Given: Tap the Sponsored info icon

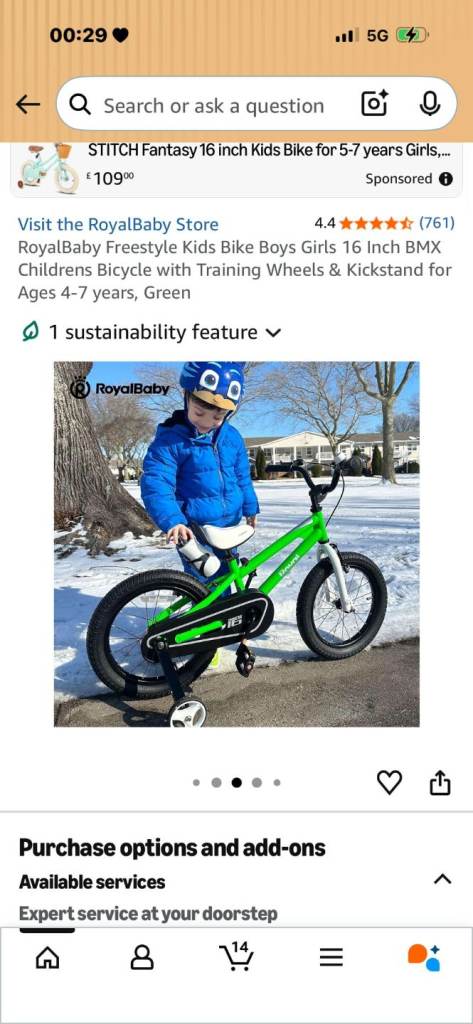Looking at the screenshot, I should (446, 179).
